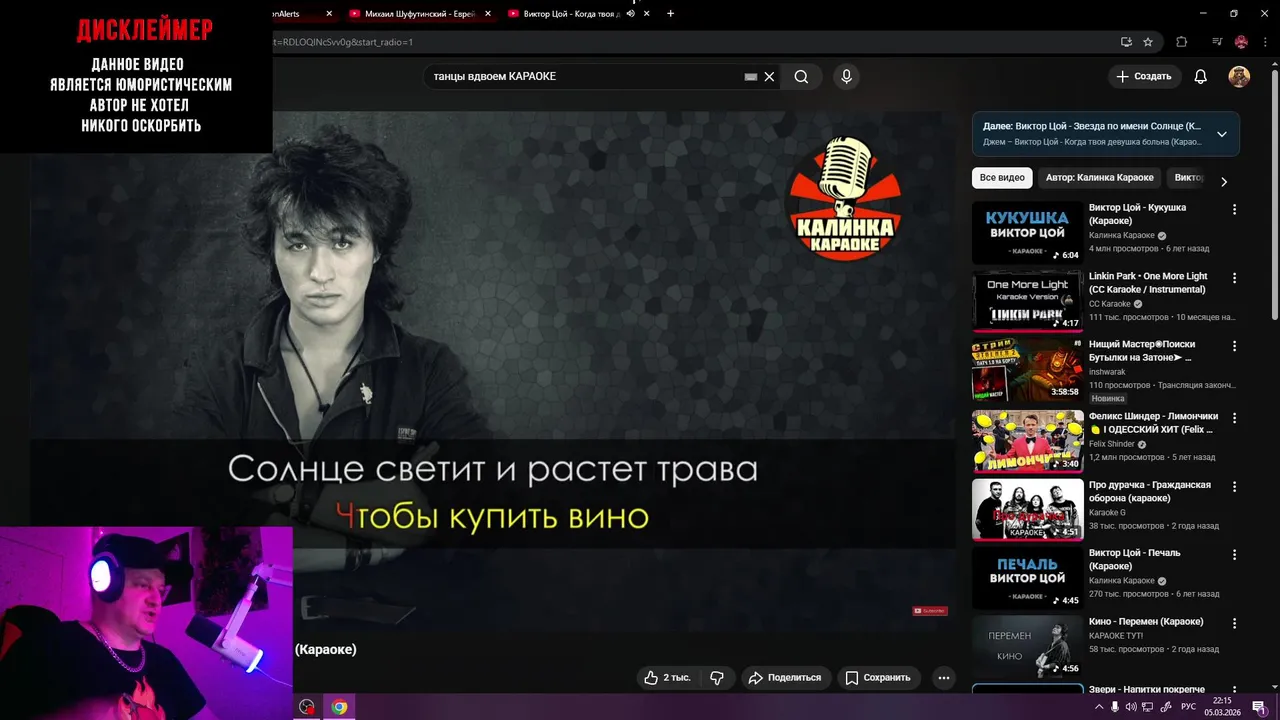Image resolution: width=1280 pixels, height=720 pixels.
Task: Open the OBS icon on the taskbar
Action: coord(307,707)
